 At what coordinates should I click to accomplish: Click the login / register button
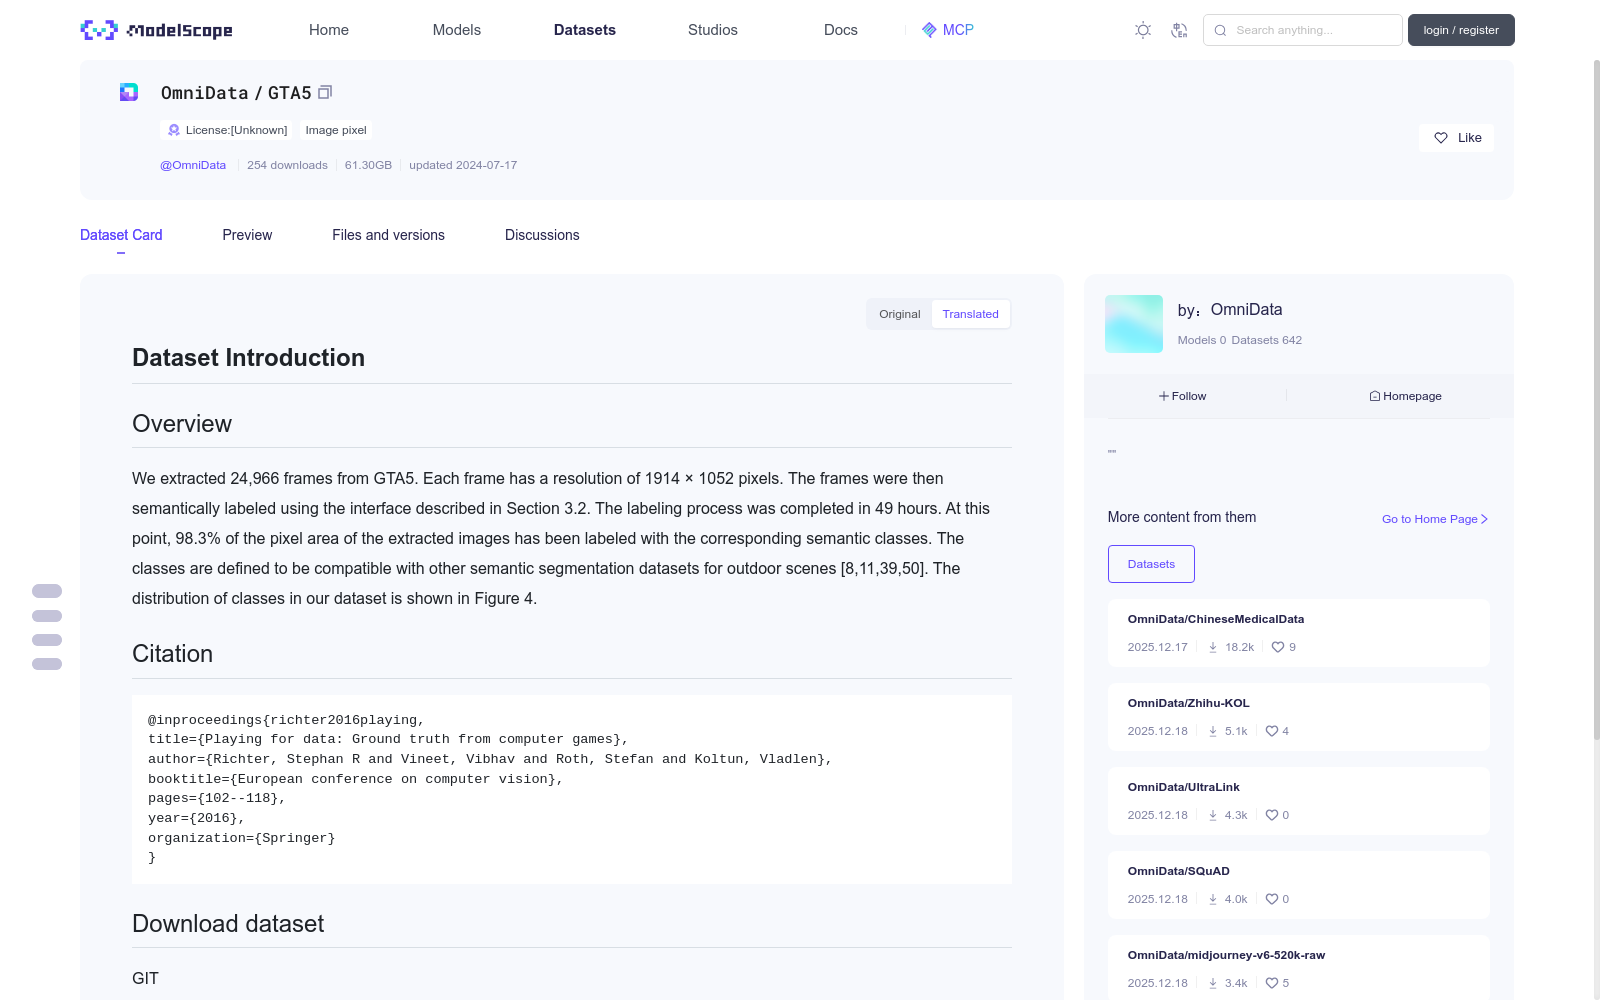click(x=1461, y=30)
